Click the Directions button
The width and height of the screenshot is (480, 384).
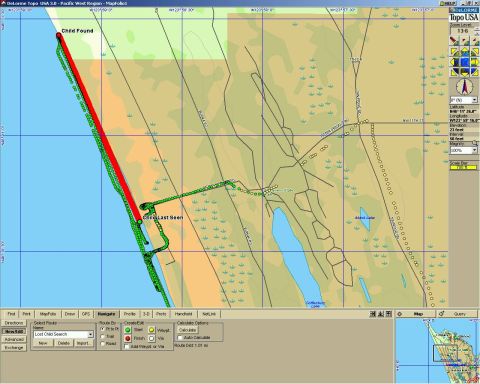coord(14,323)
